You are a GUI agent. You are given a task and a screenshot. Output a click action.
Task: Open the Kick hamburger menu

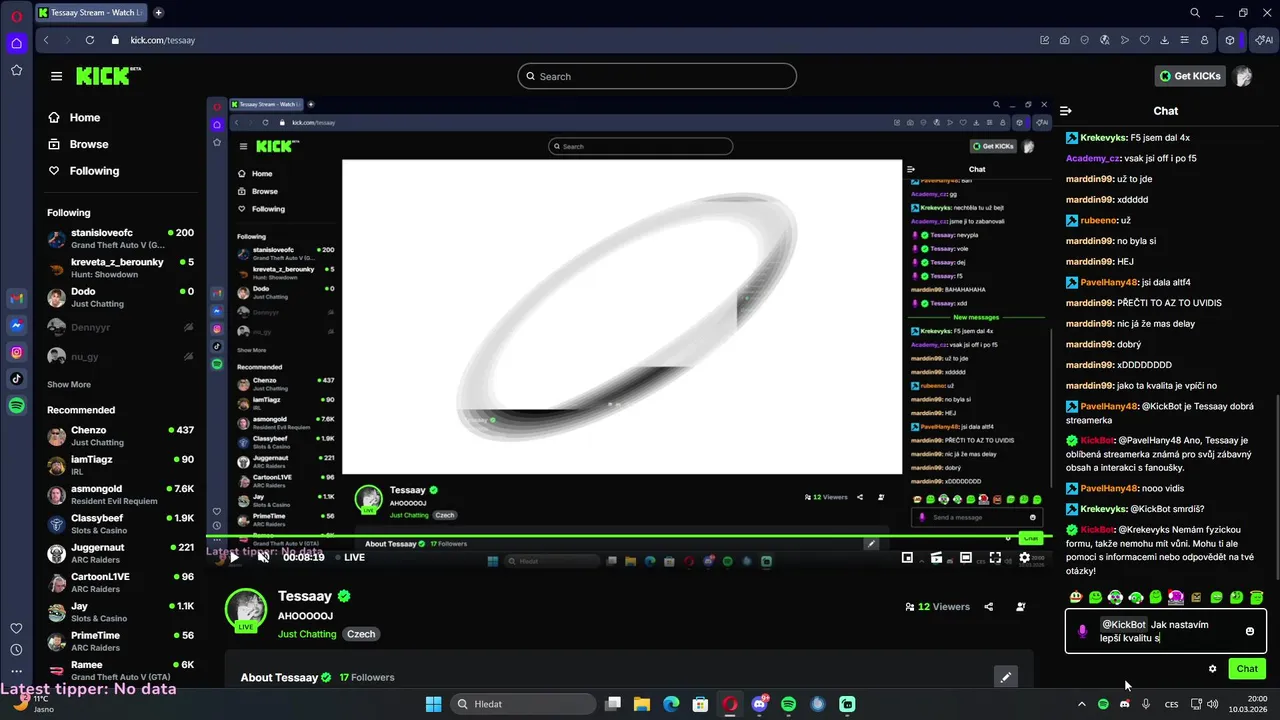[x=56, y=76]
